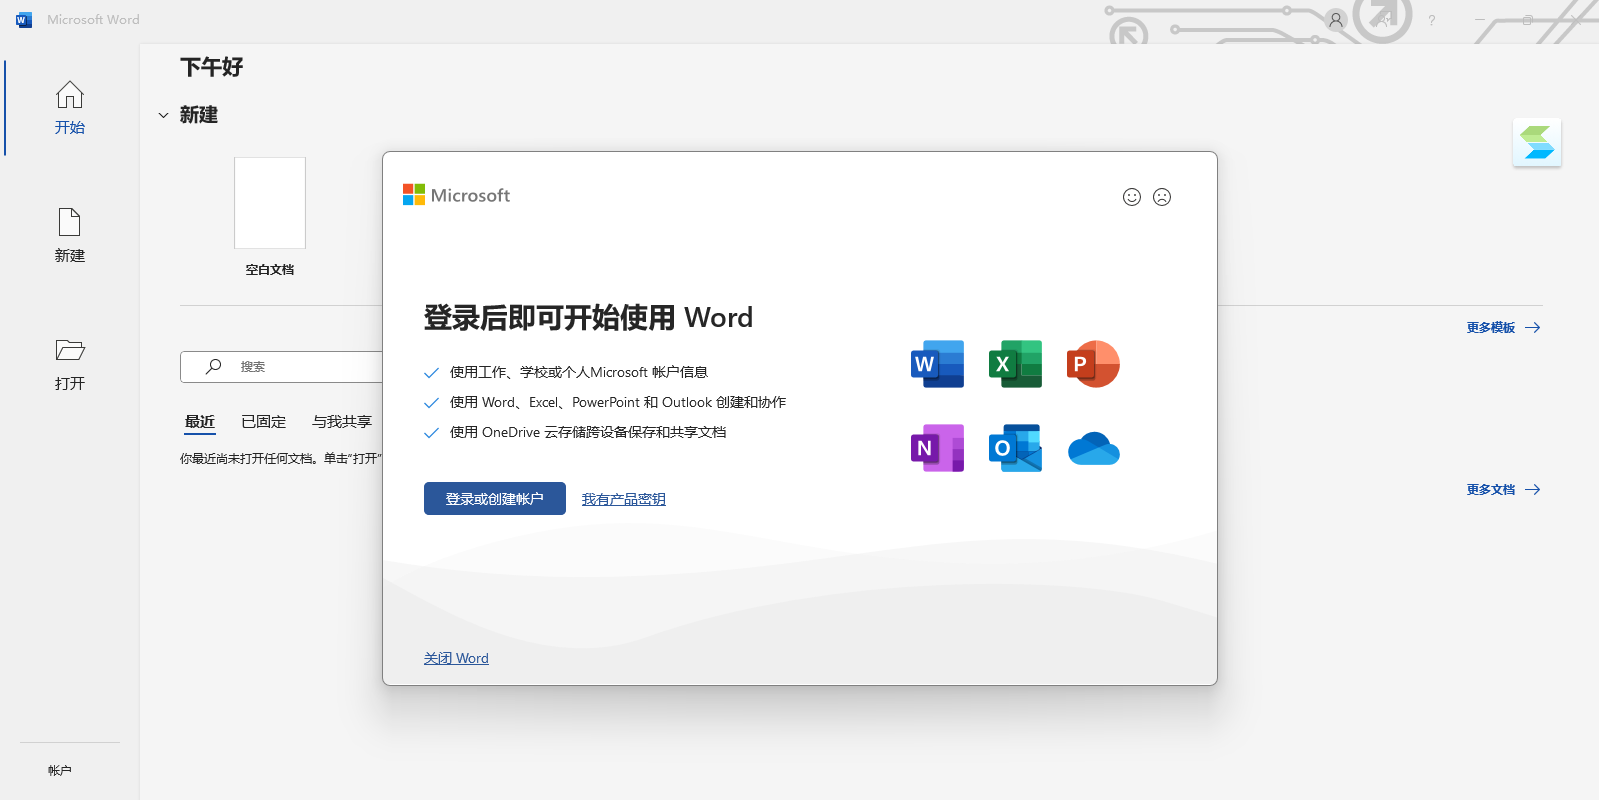This screenshot has width=1599, height=800.
Task: Open the 开始 home tab in sidebar
Action: (70, 107)
